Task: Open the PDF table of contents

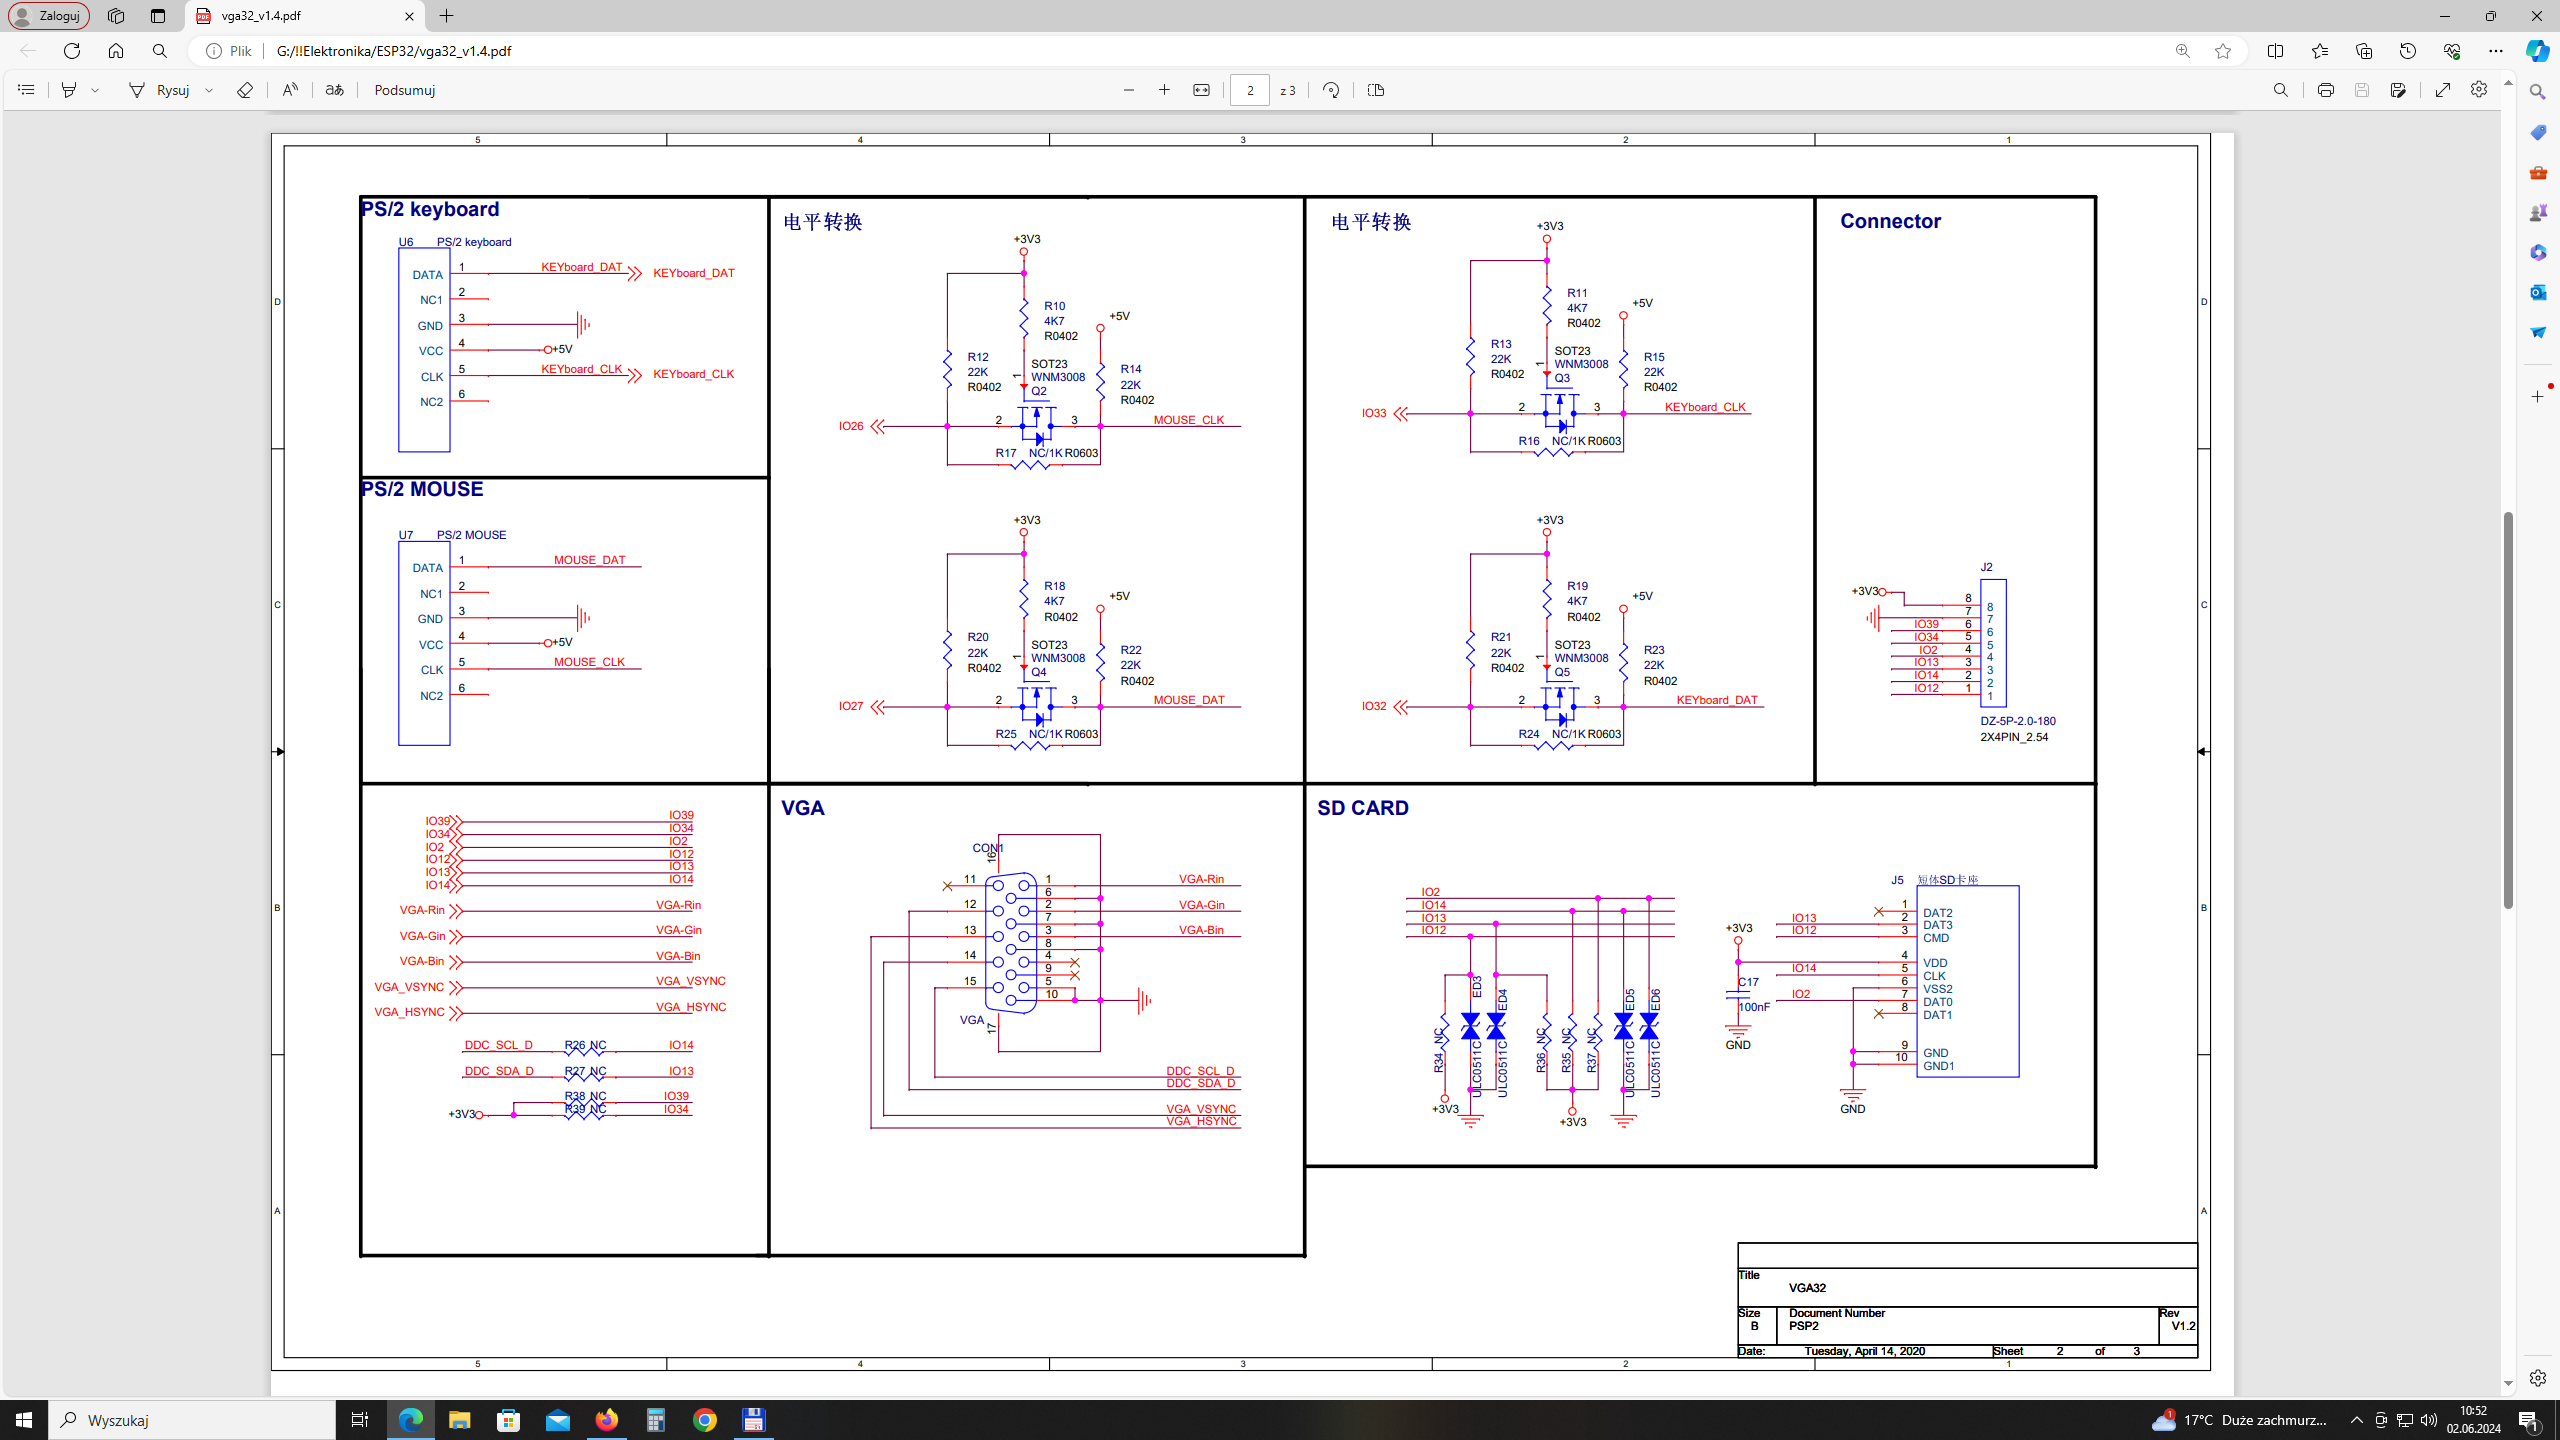Action: coord(26,90)
